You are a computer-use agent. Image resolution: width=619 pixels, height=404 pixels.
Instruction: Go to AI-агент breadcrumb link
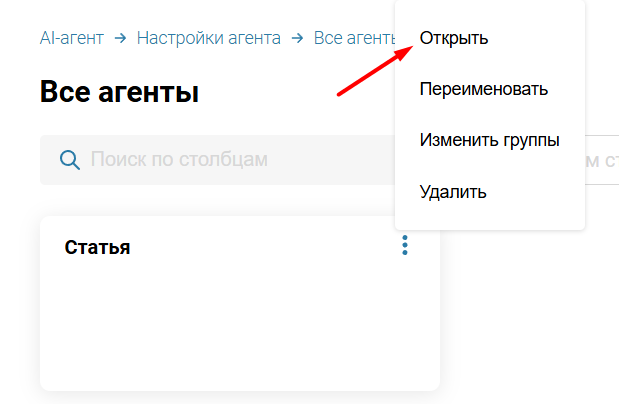click(72, 38)
